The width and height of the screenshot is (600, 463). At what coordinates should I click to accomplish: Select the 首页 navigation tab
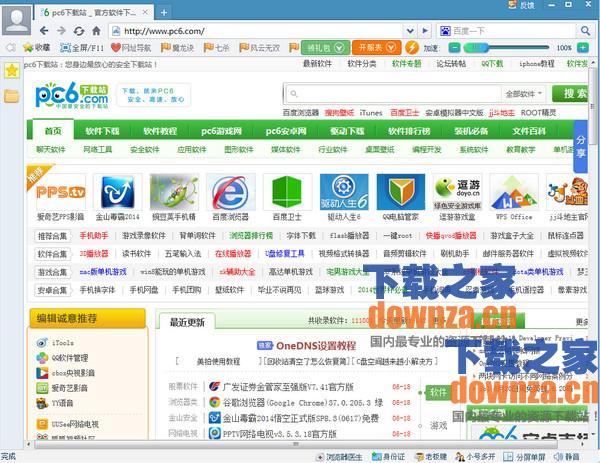[53, 131]
